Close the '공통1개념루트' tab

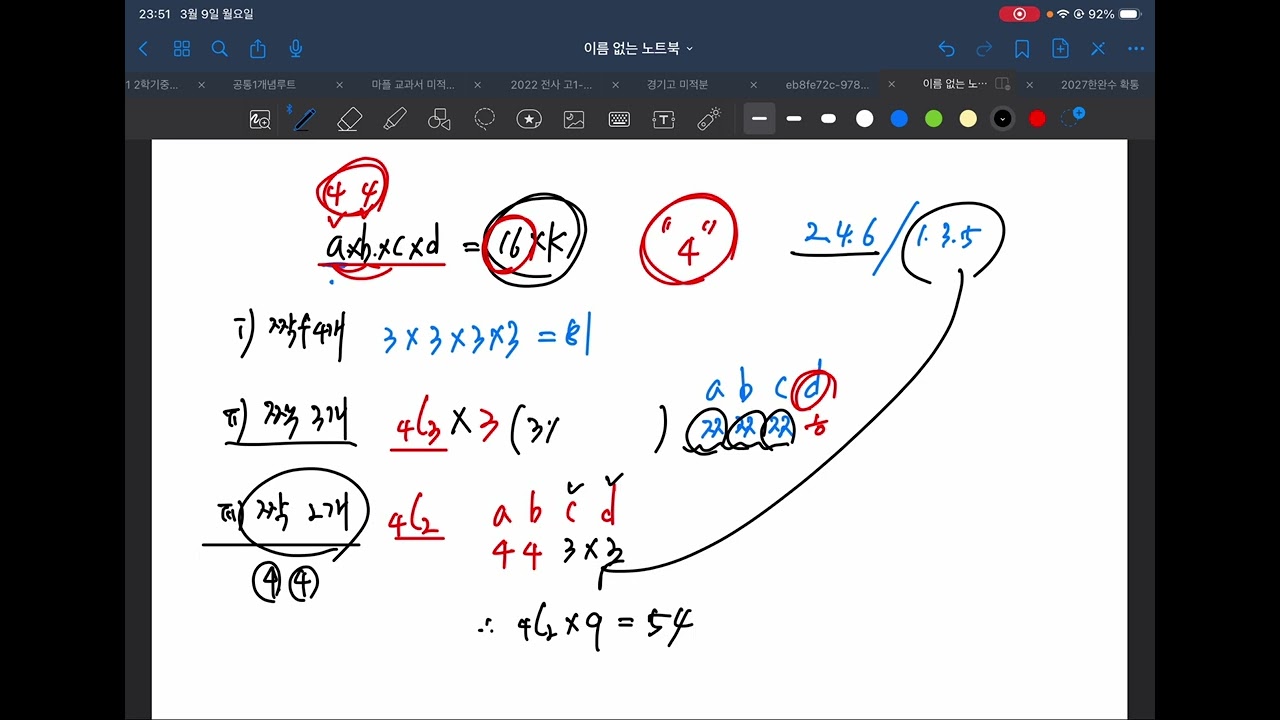(339, 85)
